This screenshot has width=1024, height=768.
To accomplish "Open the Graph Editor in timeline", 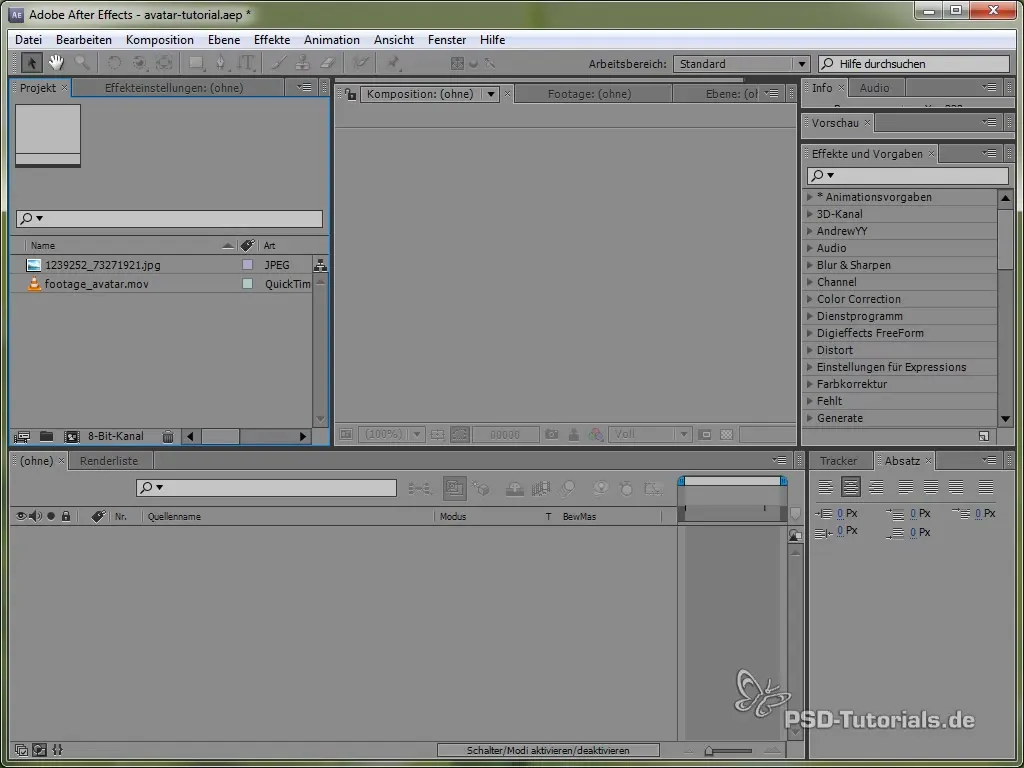I will click(x=653, y=488).
